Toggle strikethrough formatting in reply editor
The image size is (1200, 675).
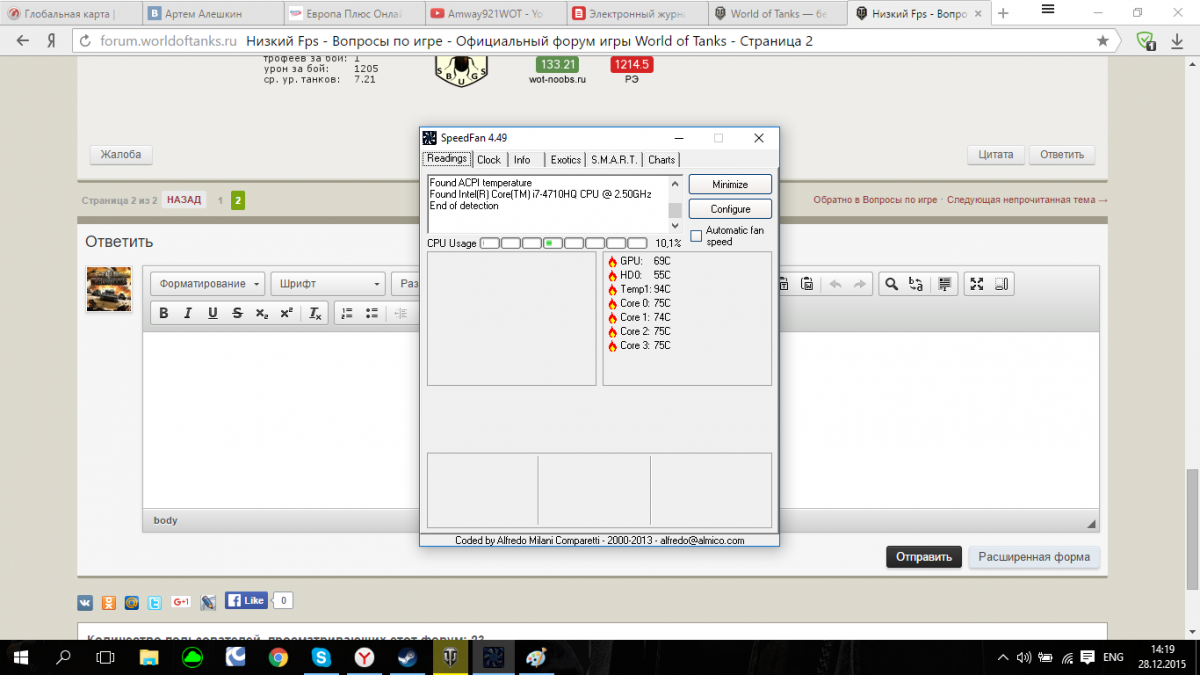[237, 313]
